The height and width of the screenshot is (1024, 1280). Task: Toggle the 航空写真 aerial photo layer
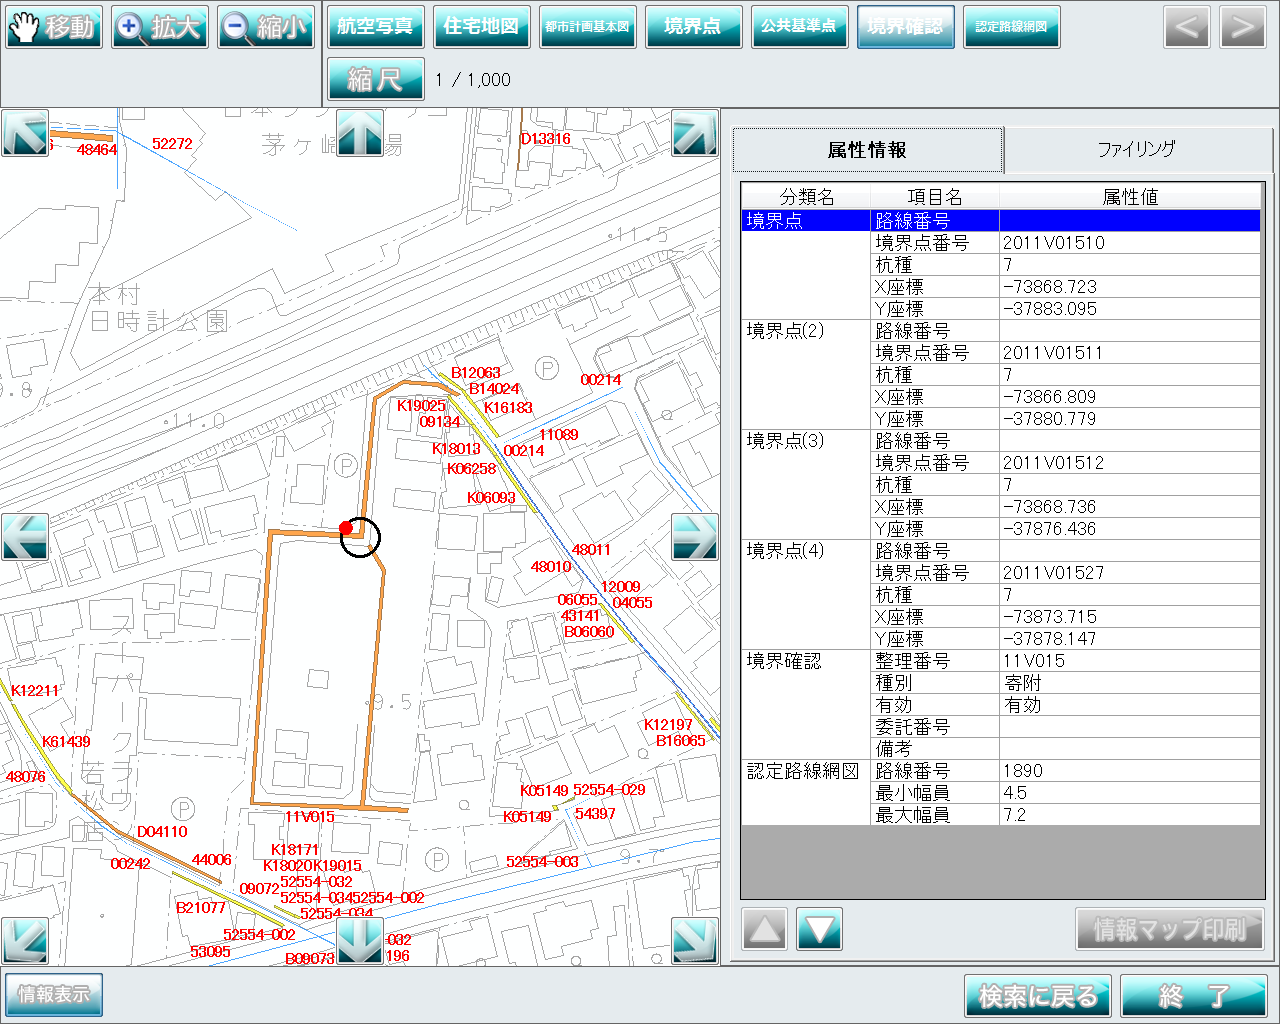click(x=375, y=27)
